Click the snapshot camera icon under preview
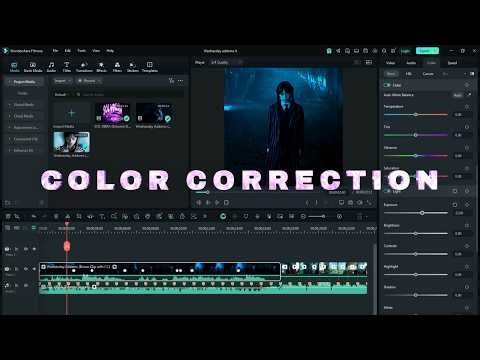 click(x=350, y=203)
